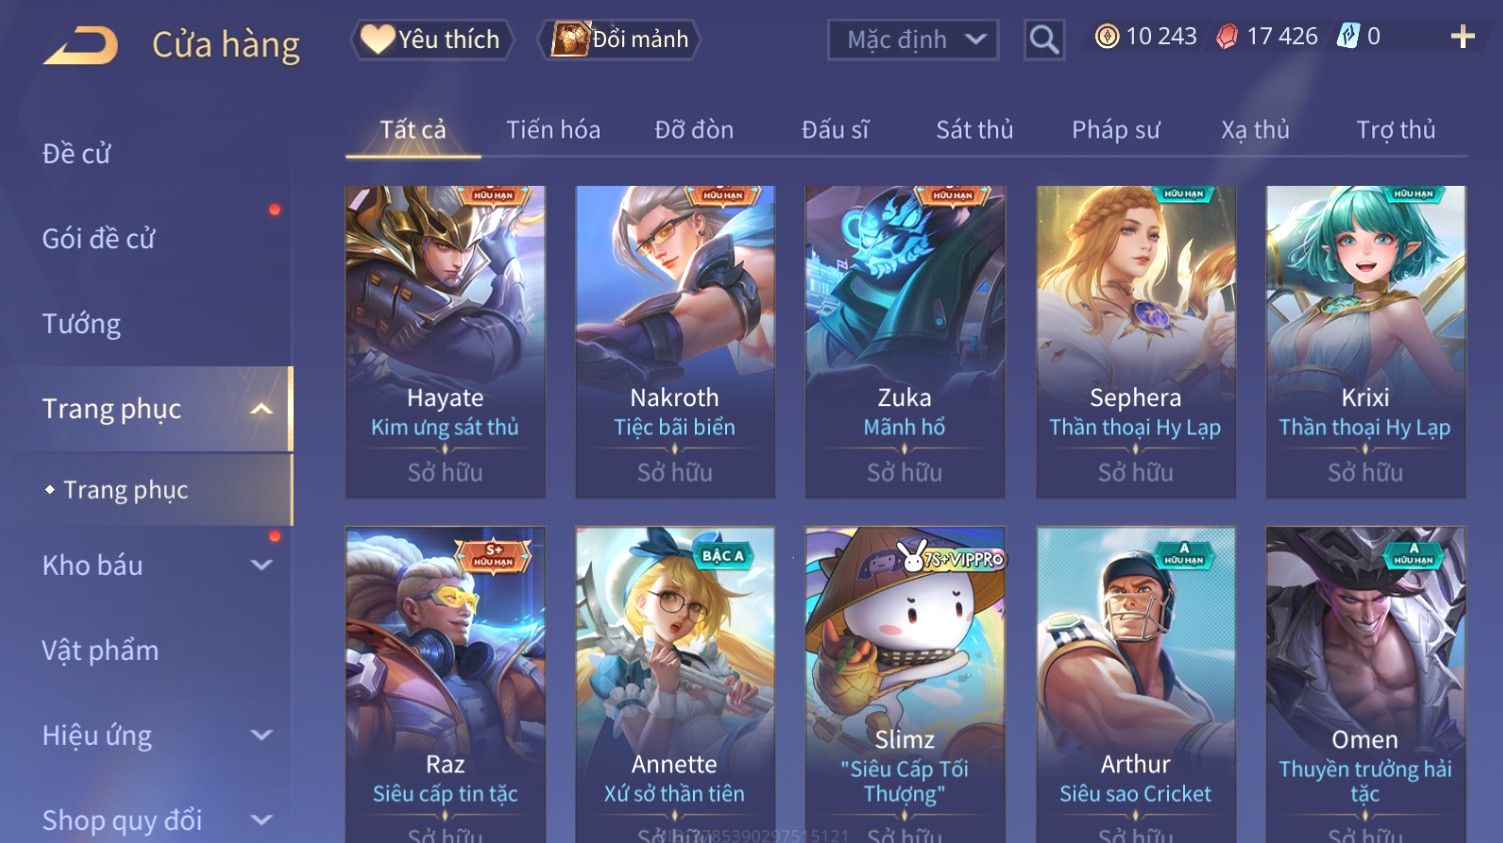Click the golden back arrow icon
This screenshot has width=1503, height=843.
coord(82,45)
